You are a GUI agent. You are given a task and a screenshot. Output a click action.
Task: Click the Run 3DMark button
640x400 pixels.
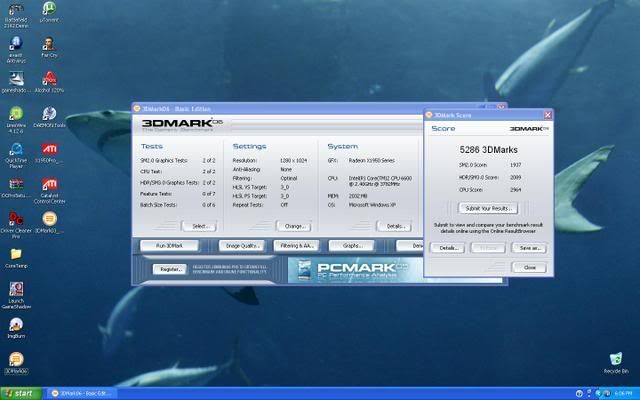[169, 246]
